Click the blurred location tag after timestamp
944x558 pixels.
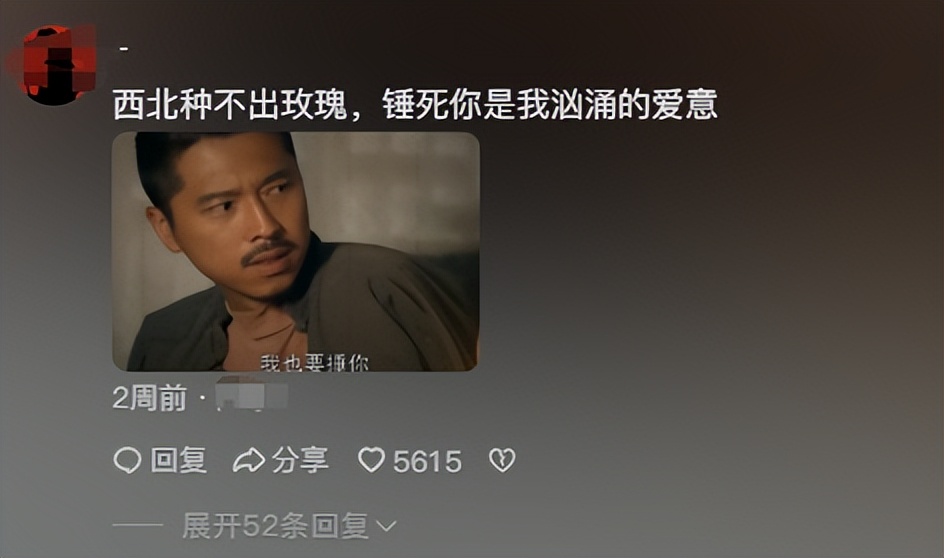(x=252, y=394)
